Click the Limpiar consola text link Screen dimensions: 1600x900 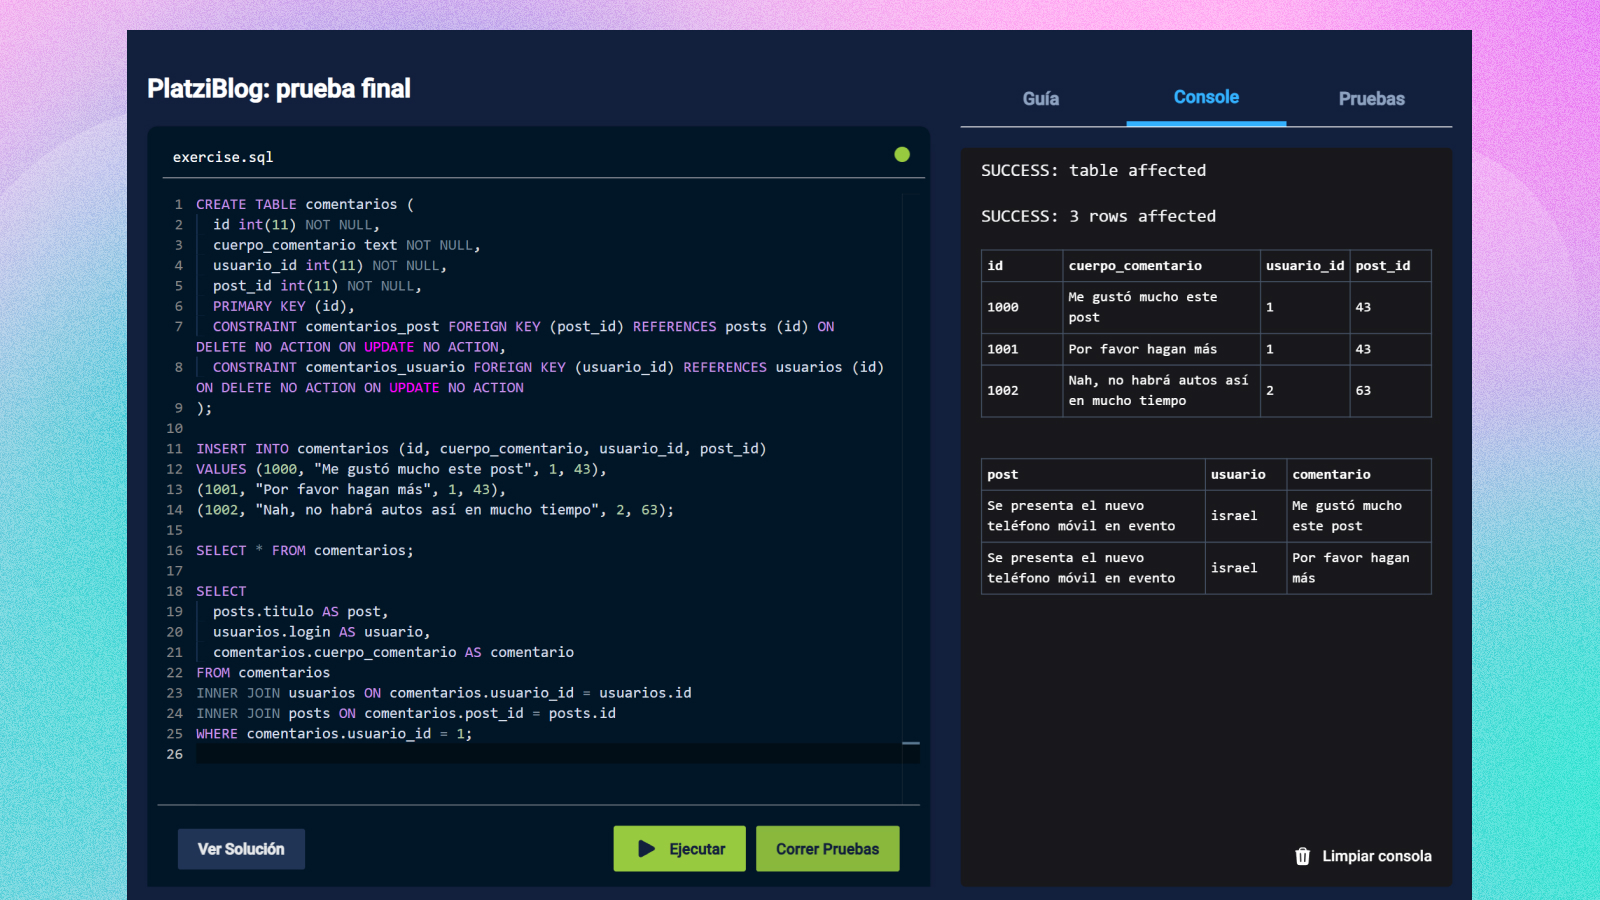coord(1376,856)
